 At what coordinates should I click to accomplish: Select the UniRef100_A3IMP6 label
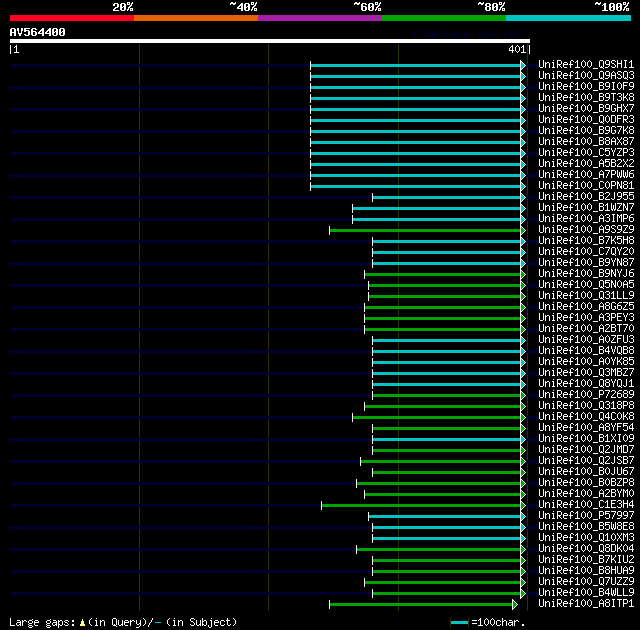point(586,219)
